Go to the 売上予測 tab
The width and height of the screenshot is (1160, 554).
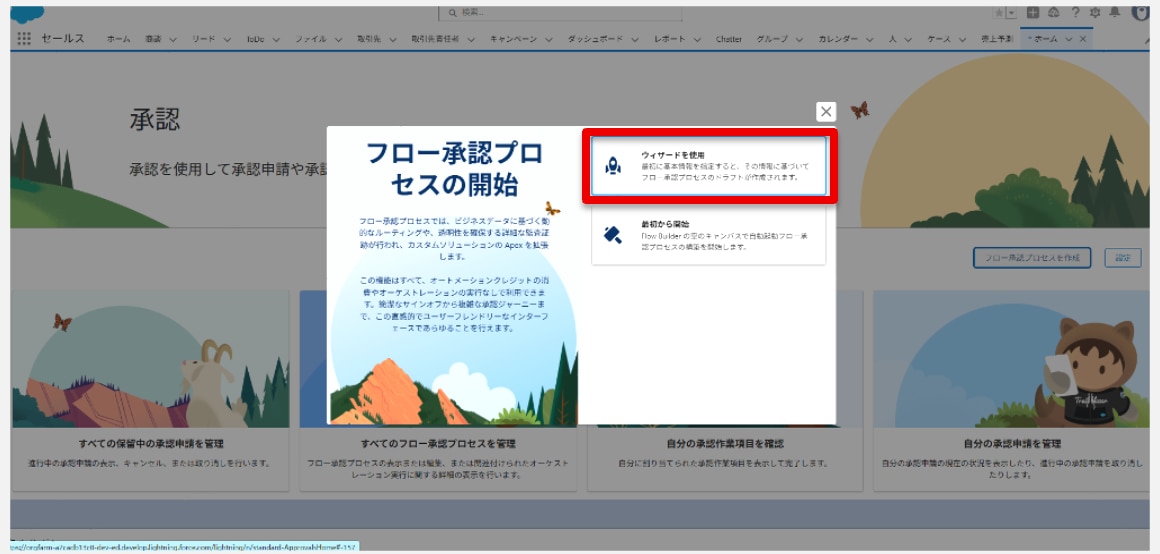point(997,39)
